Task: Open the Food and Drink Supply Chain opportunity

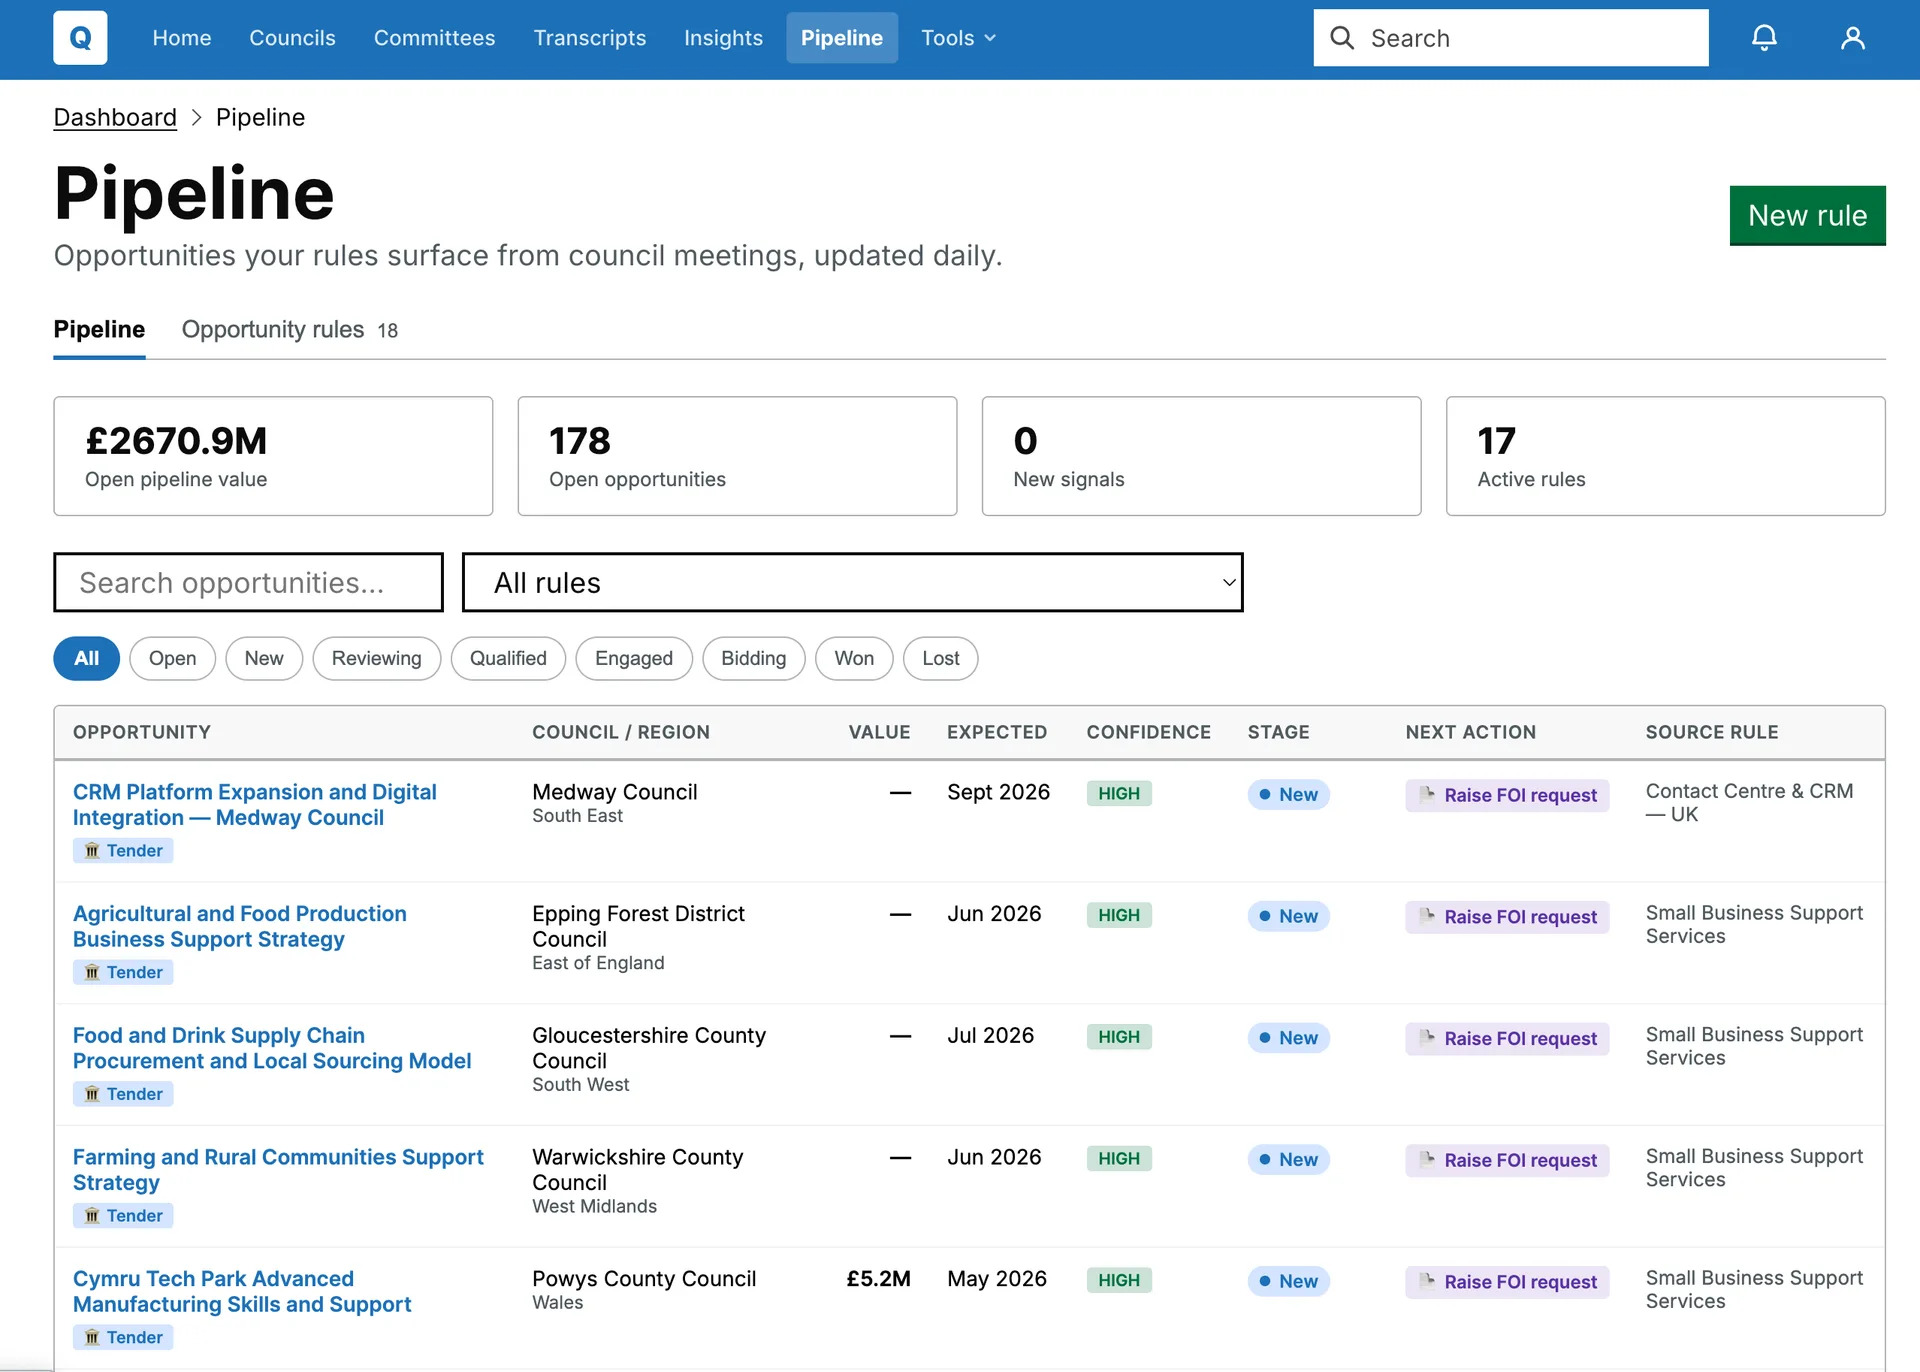Action: tap(271, 1048)
